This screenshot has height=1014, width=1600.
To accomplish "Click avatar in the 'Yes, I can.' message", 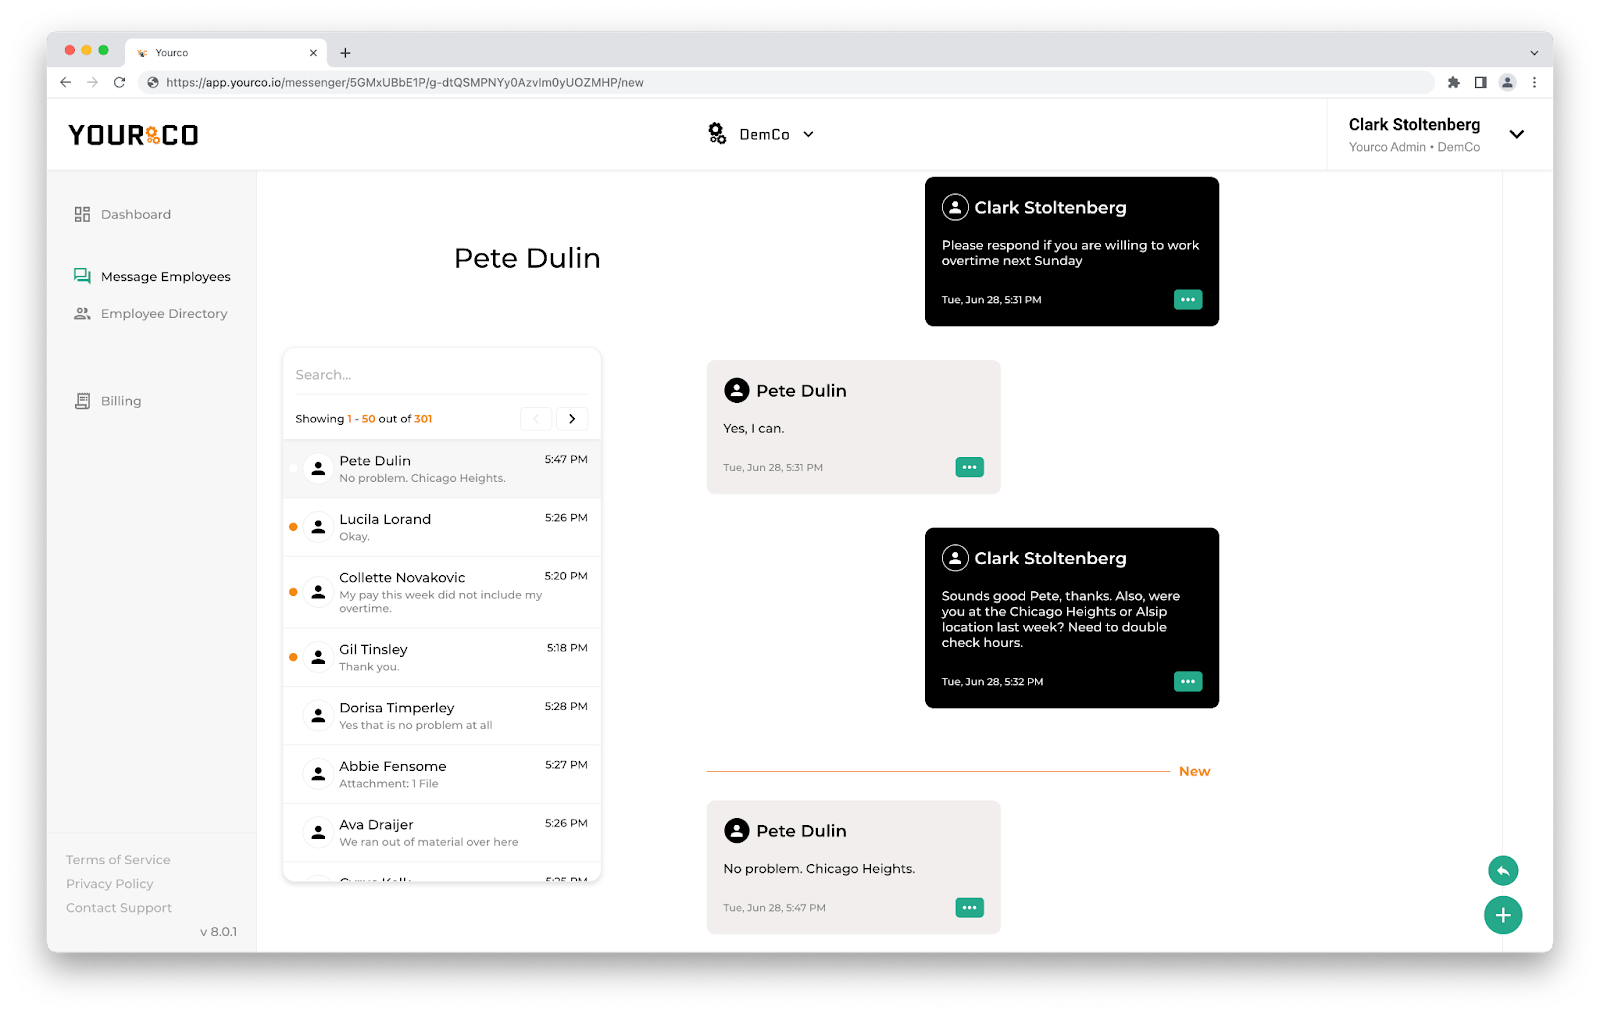I will pos(737,390).
